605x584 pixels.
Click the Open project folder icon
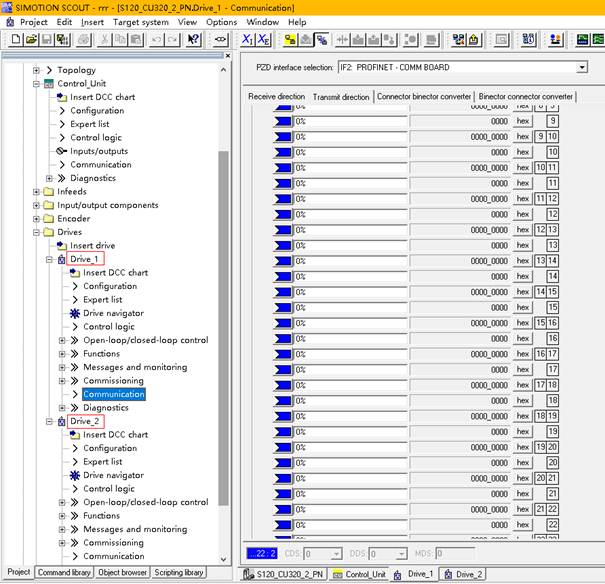click(32, 40)
